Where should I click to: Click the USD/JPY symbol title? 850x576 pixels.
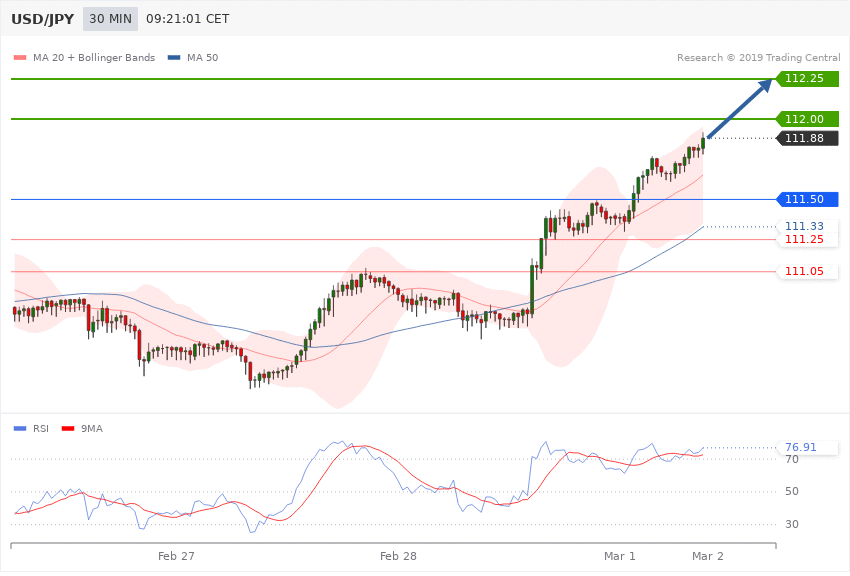[x=42, y=20]
